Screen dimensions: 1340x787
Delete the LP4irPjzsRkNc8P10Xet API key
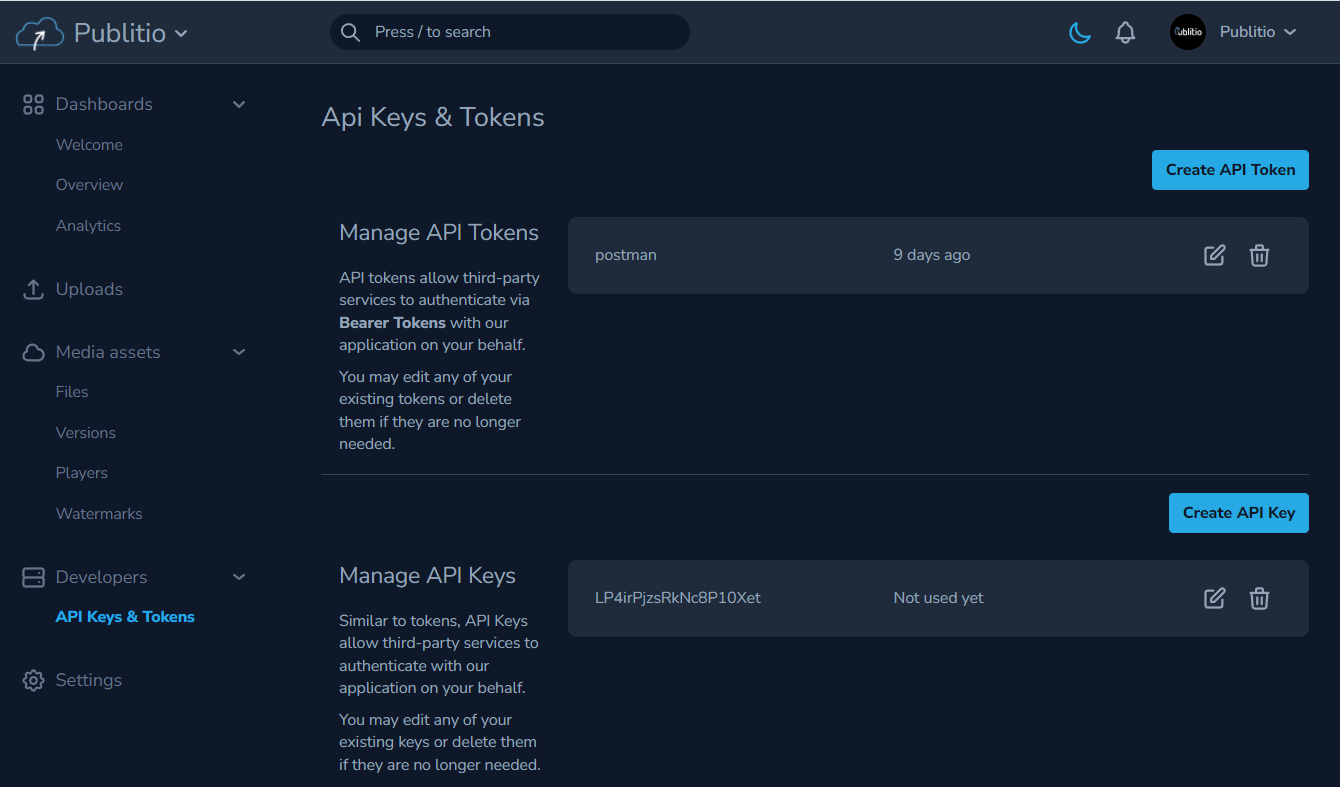(x=1260, y=598)
